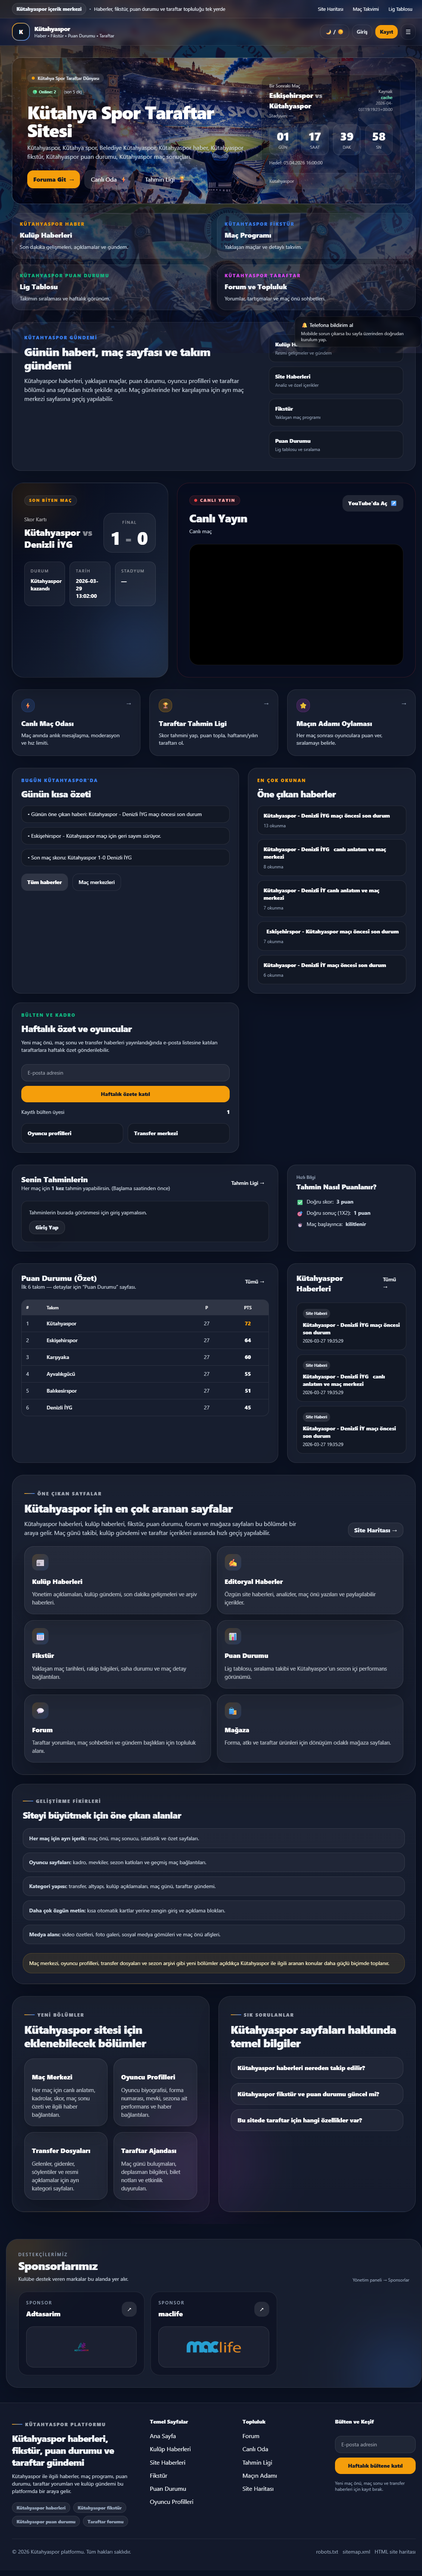
Task: Click Giriş Yap in Senin Tahminlerin
Action: pyautogui.click(x=47, y=1227)
